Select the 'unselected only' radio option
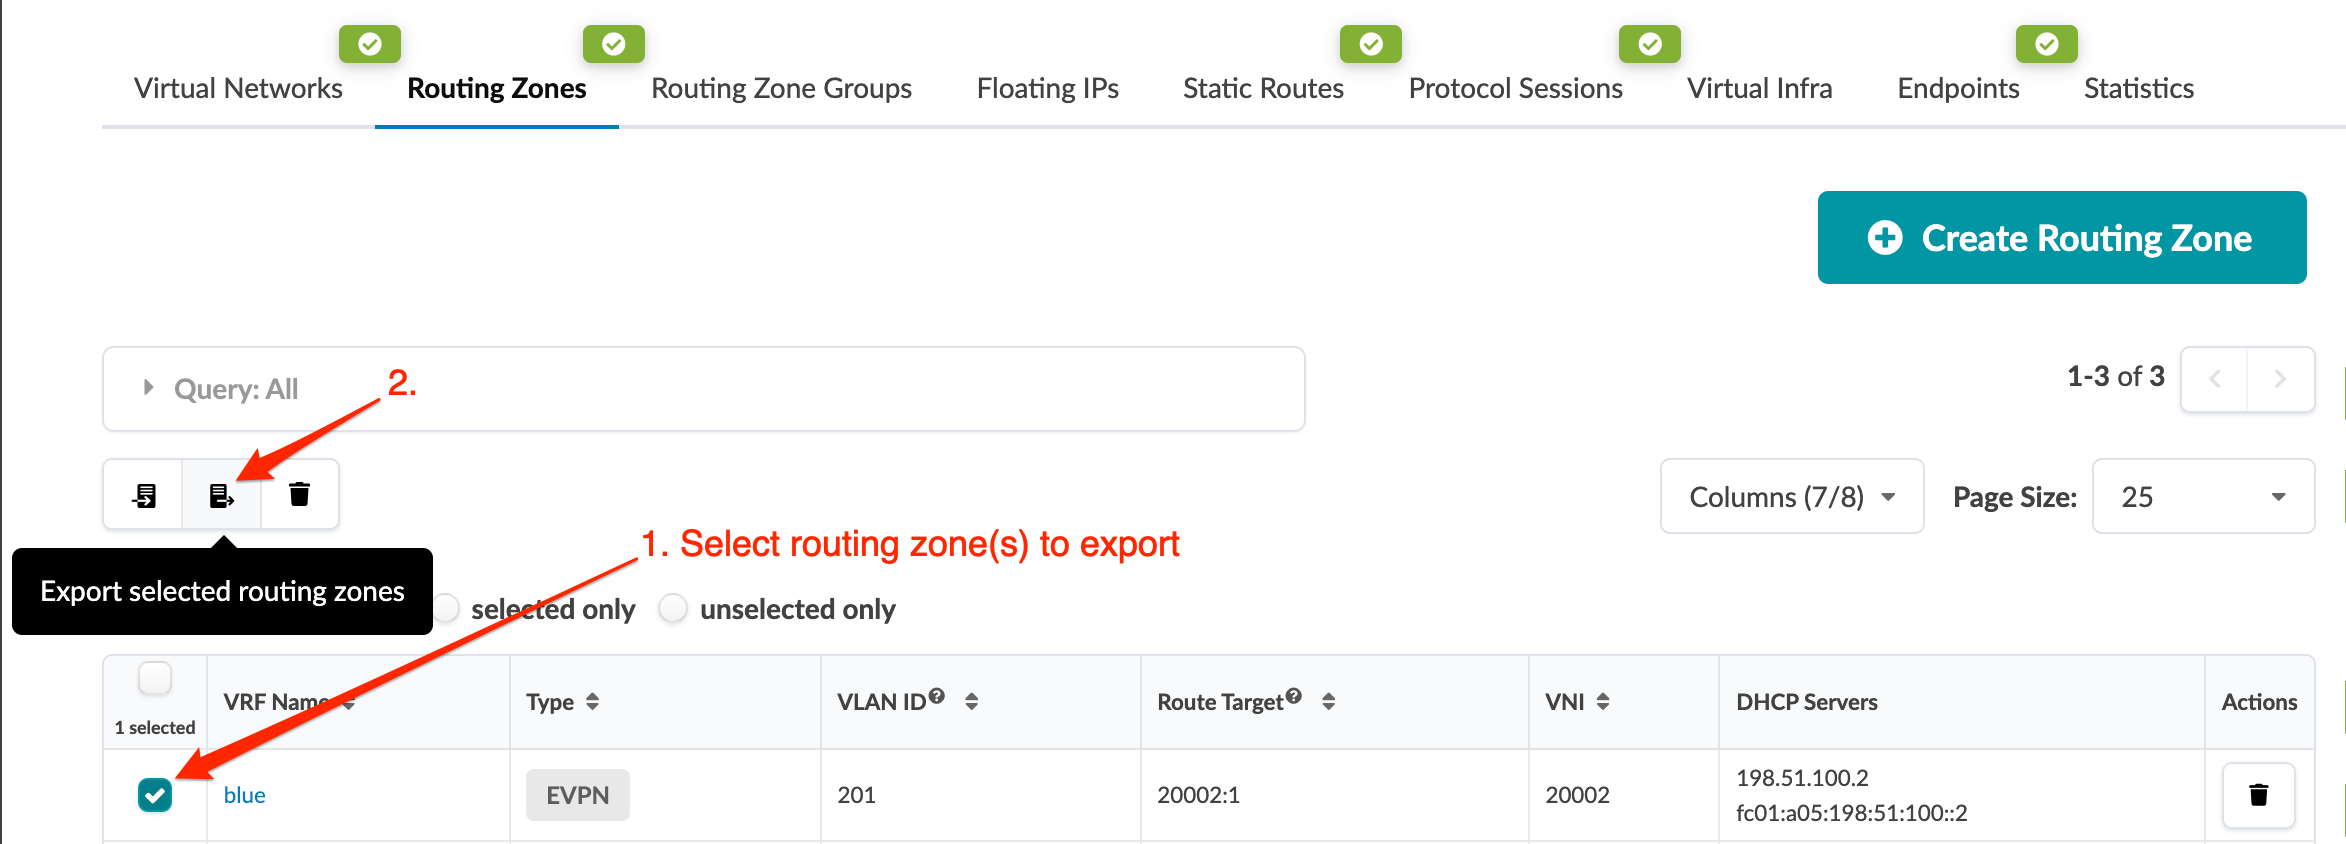The height and width of the screenshot is (844, 2346). coord(674,609)
